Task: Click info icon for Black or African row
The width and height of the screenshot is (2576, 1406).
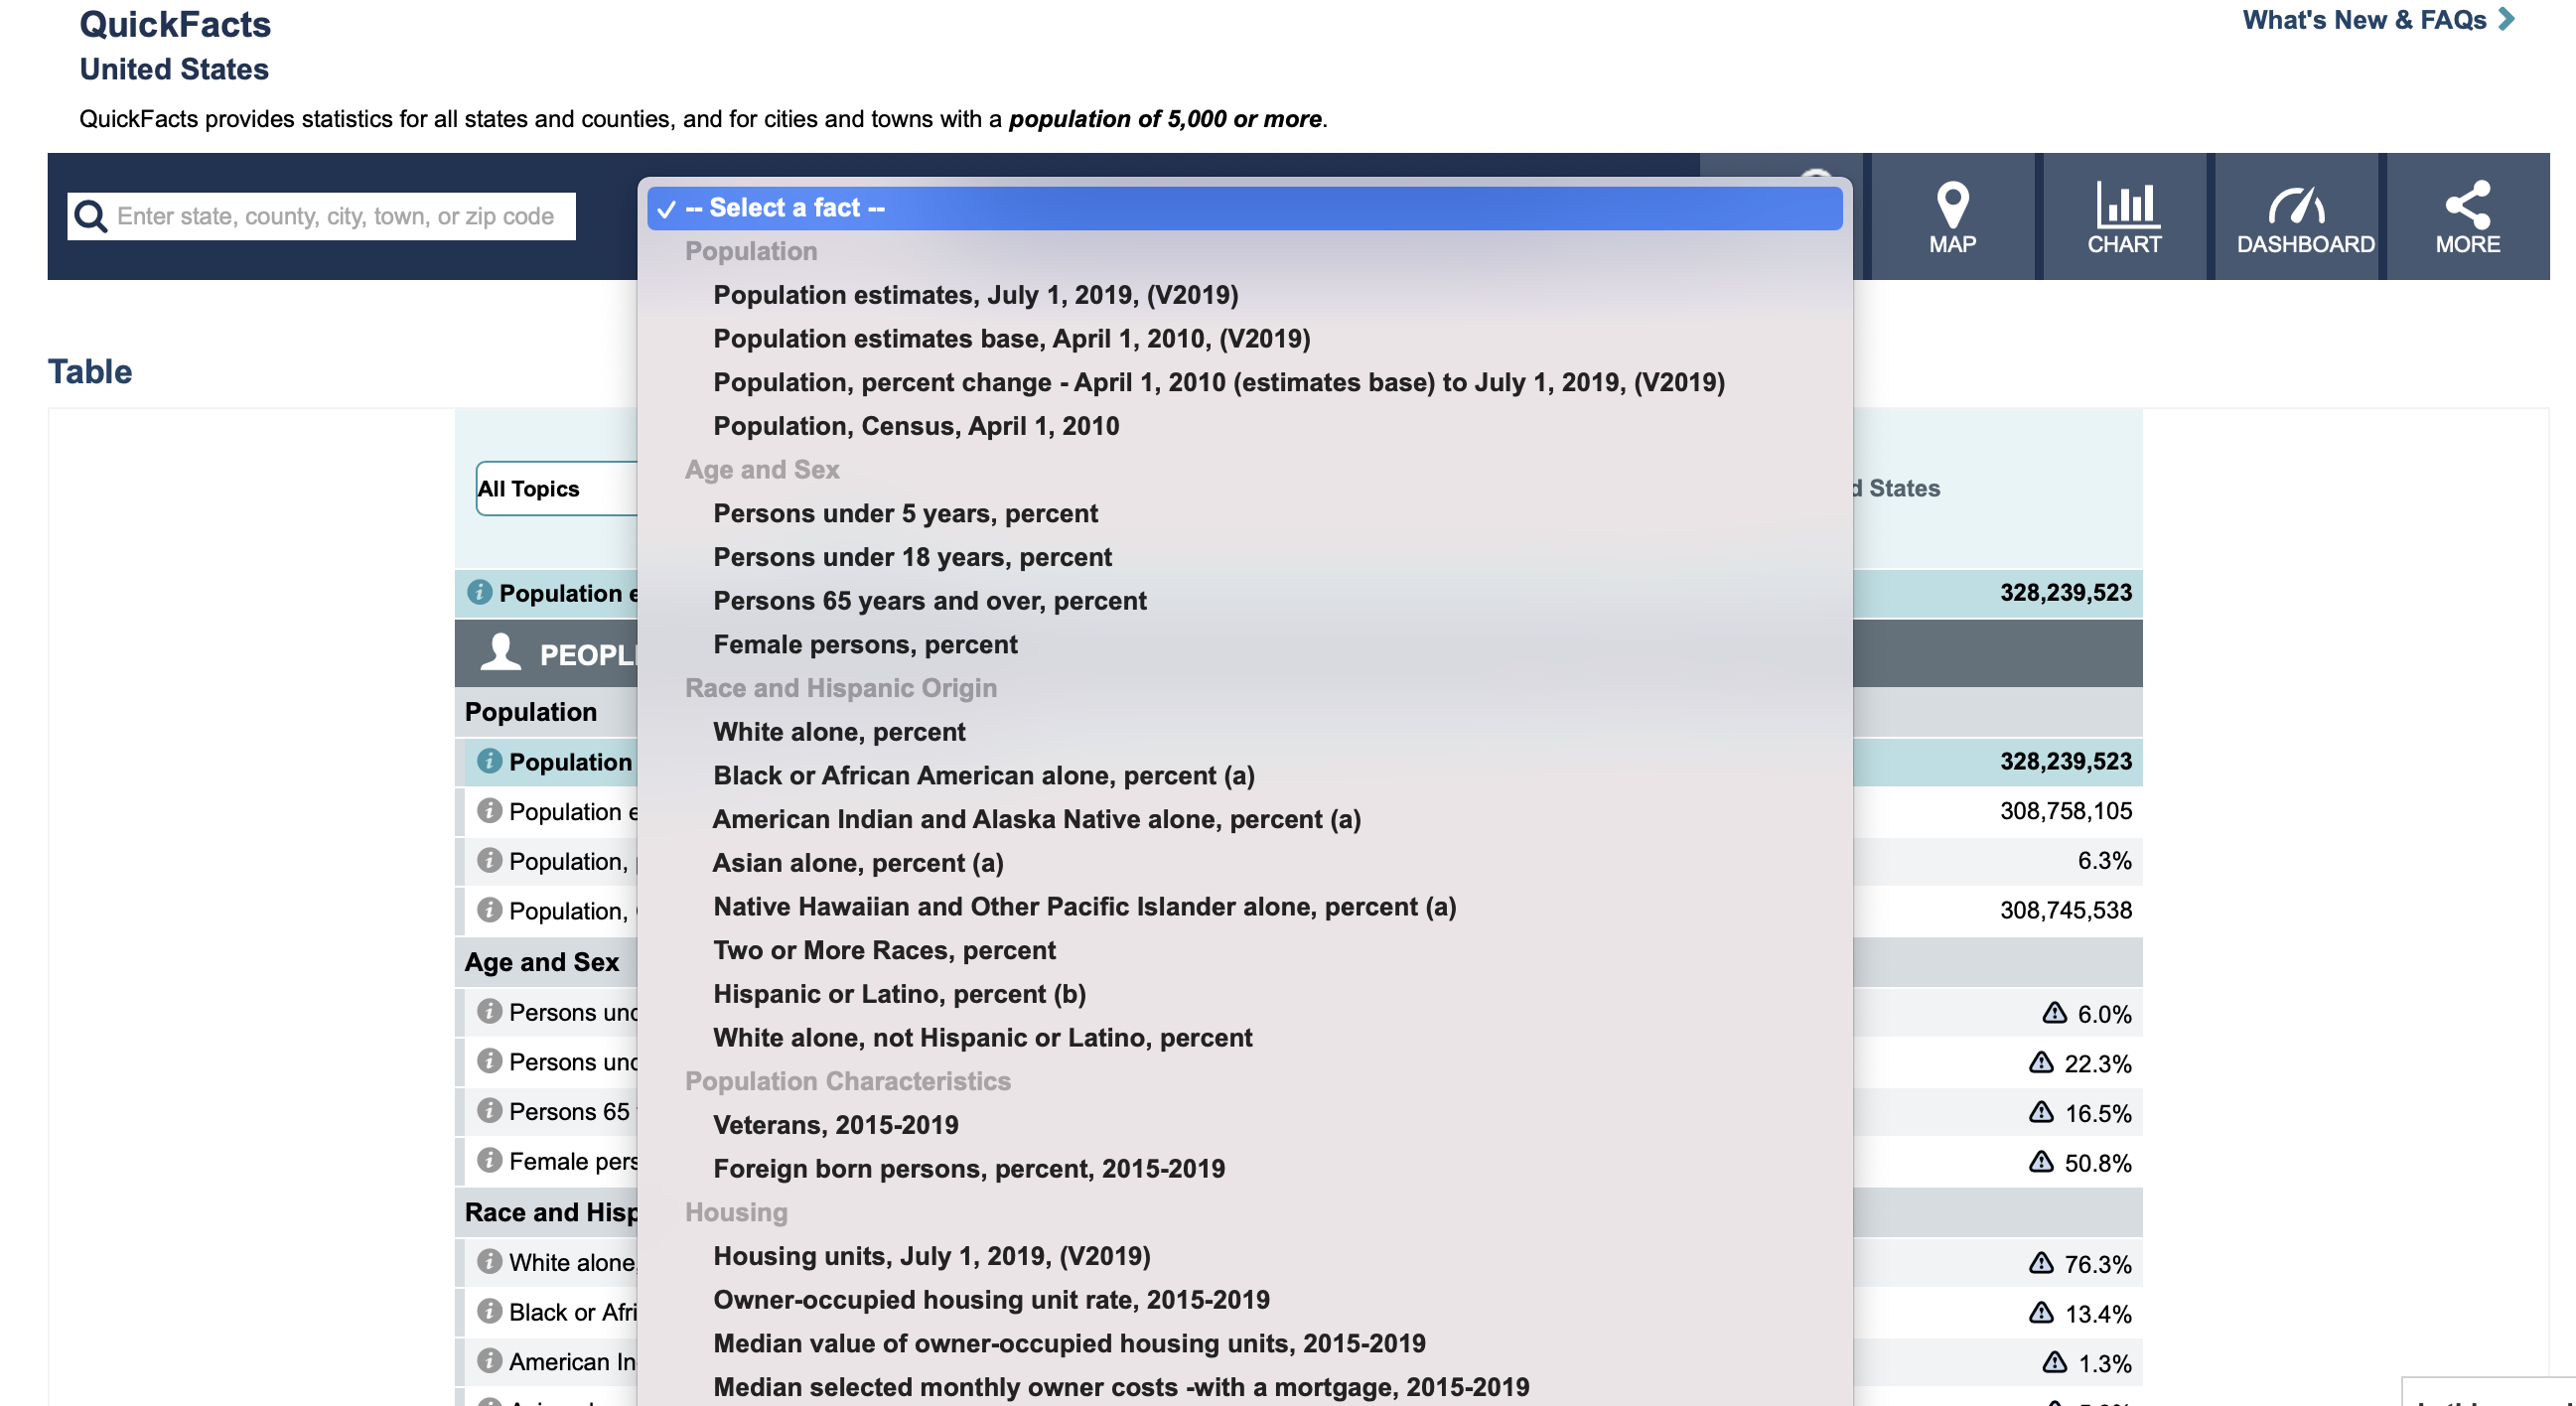Action: pyautogui.click(x=489, y=1311)
